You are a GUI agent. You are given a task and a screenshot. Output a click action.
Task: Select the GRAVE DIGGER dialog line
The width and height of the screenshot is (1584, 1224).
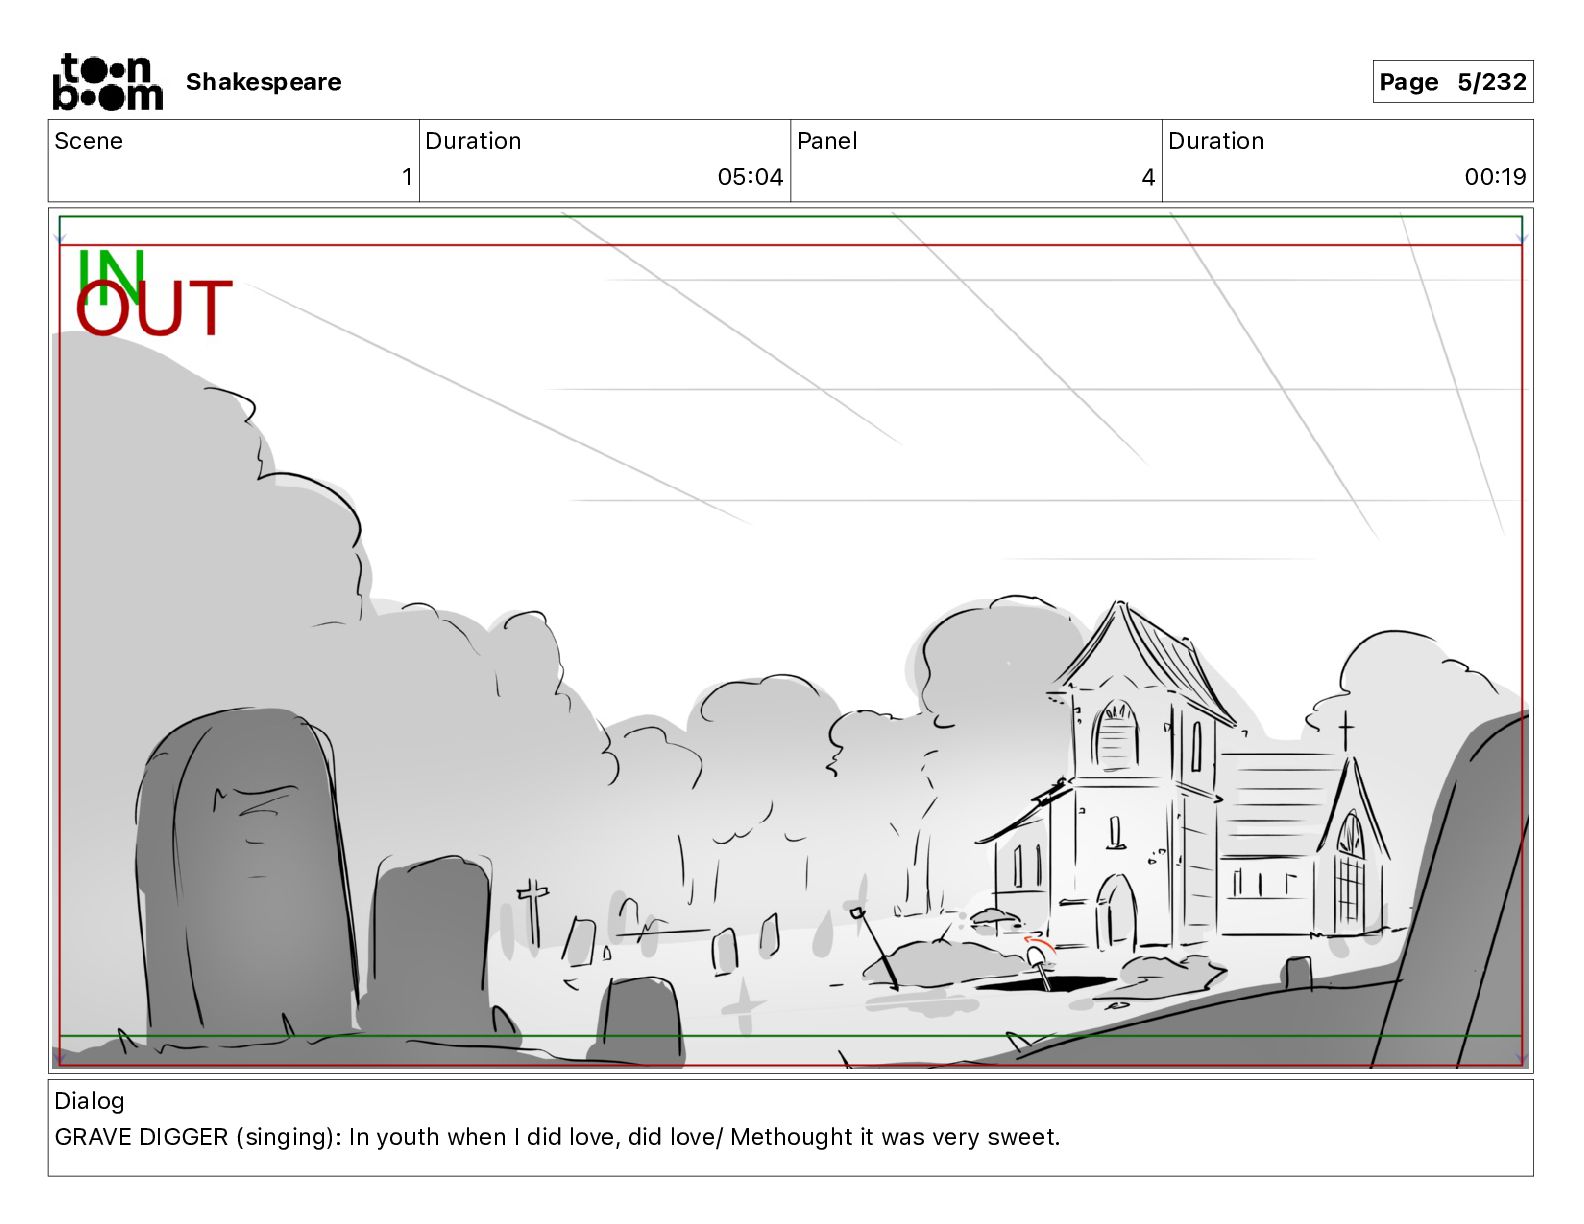[x=557, y=1137]
